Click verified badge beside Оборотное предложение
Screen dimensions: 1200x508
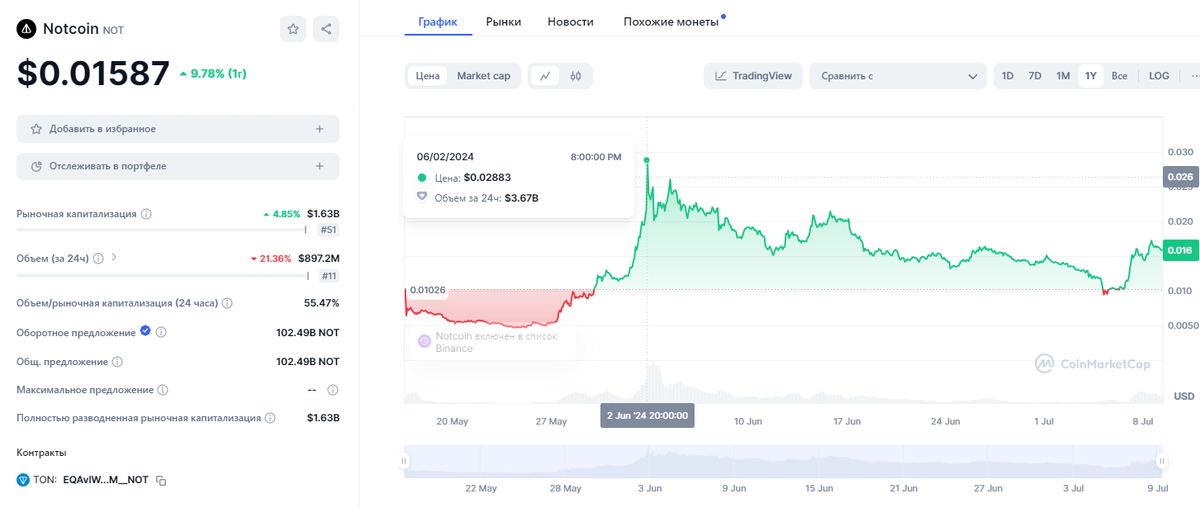[x=146, y=331]
